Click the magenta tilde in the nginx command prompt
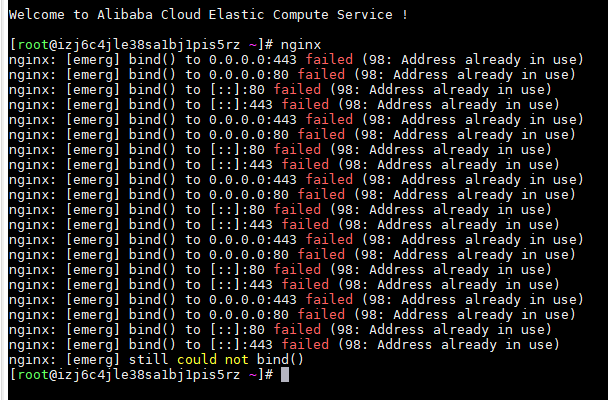Screen dimensions: 608x400 coord(252,45)
